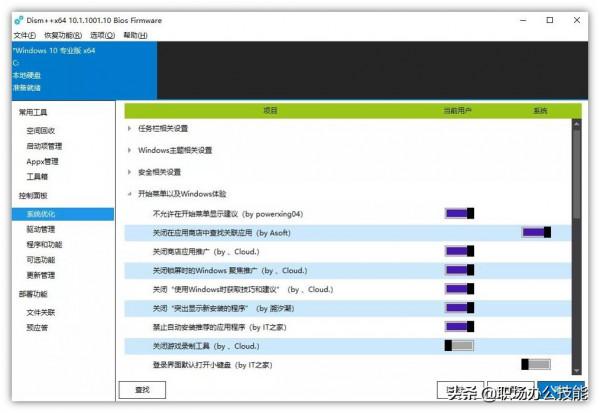Open the 文件(F) menu
The height and width of the screenshot is (413, 600).
coord(24,35)
